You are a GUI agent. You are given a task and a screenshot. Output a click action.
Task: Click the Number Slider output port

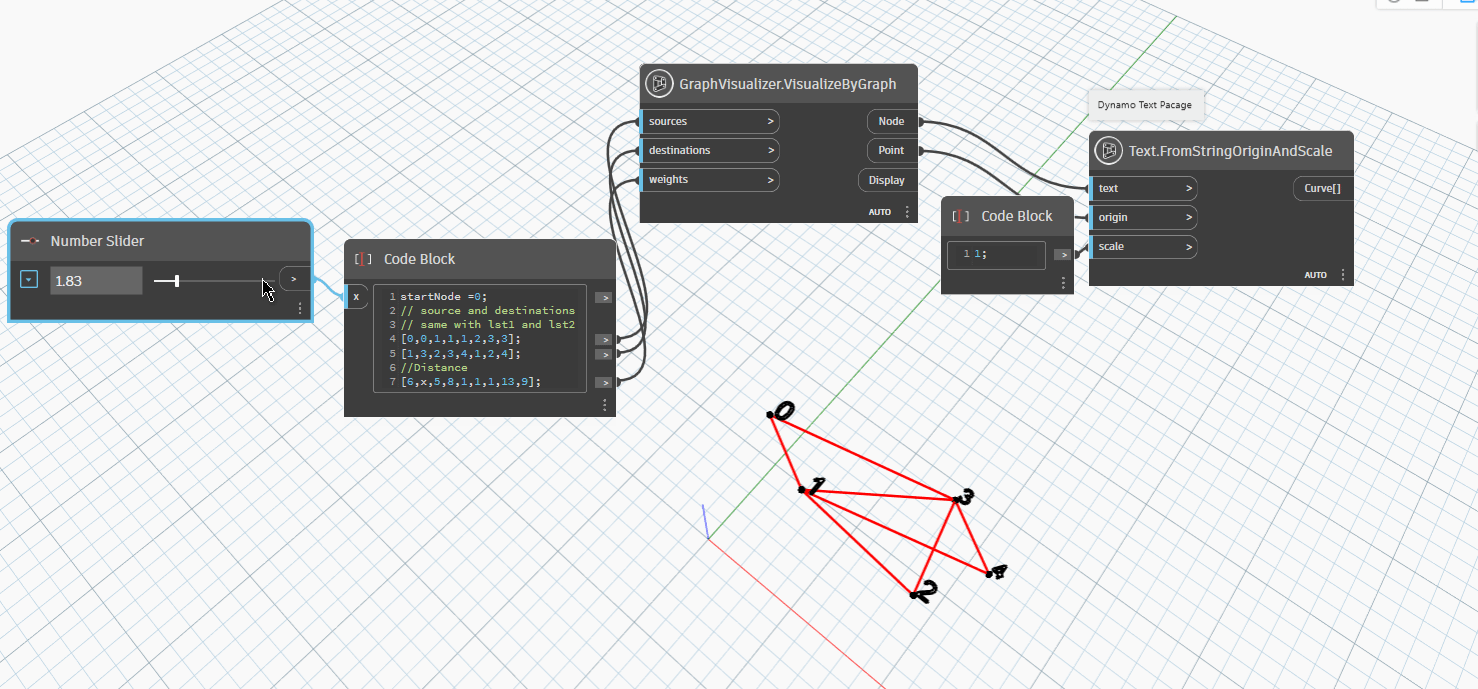293,279
